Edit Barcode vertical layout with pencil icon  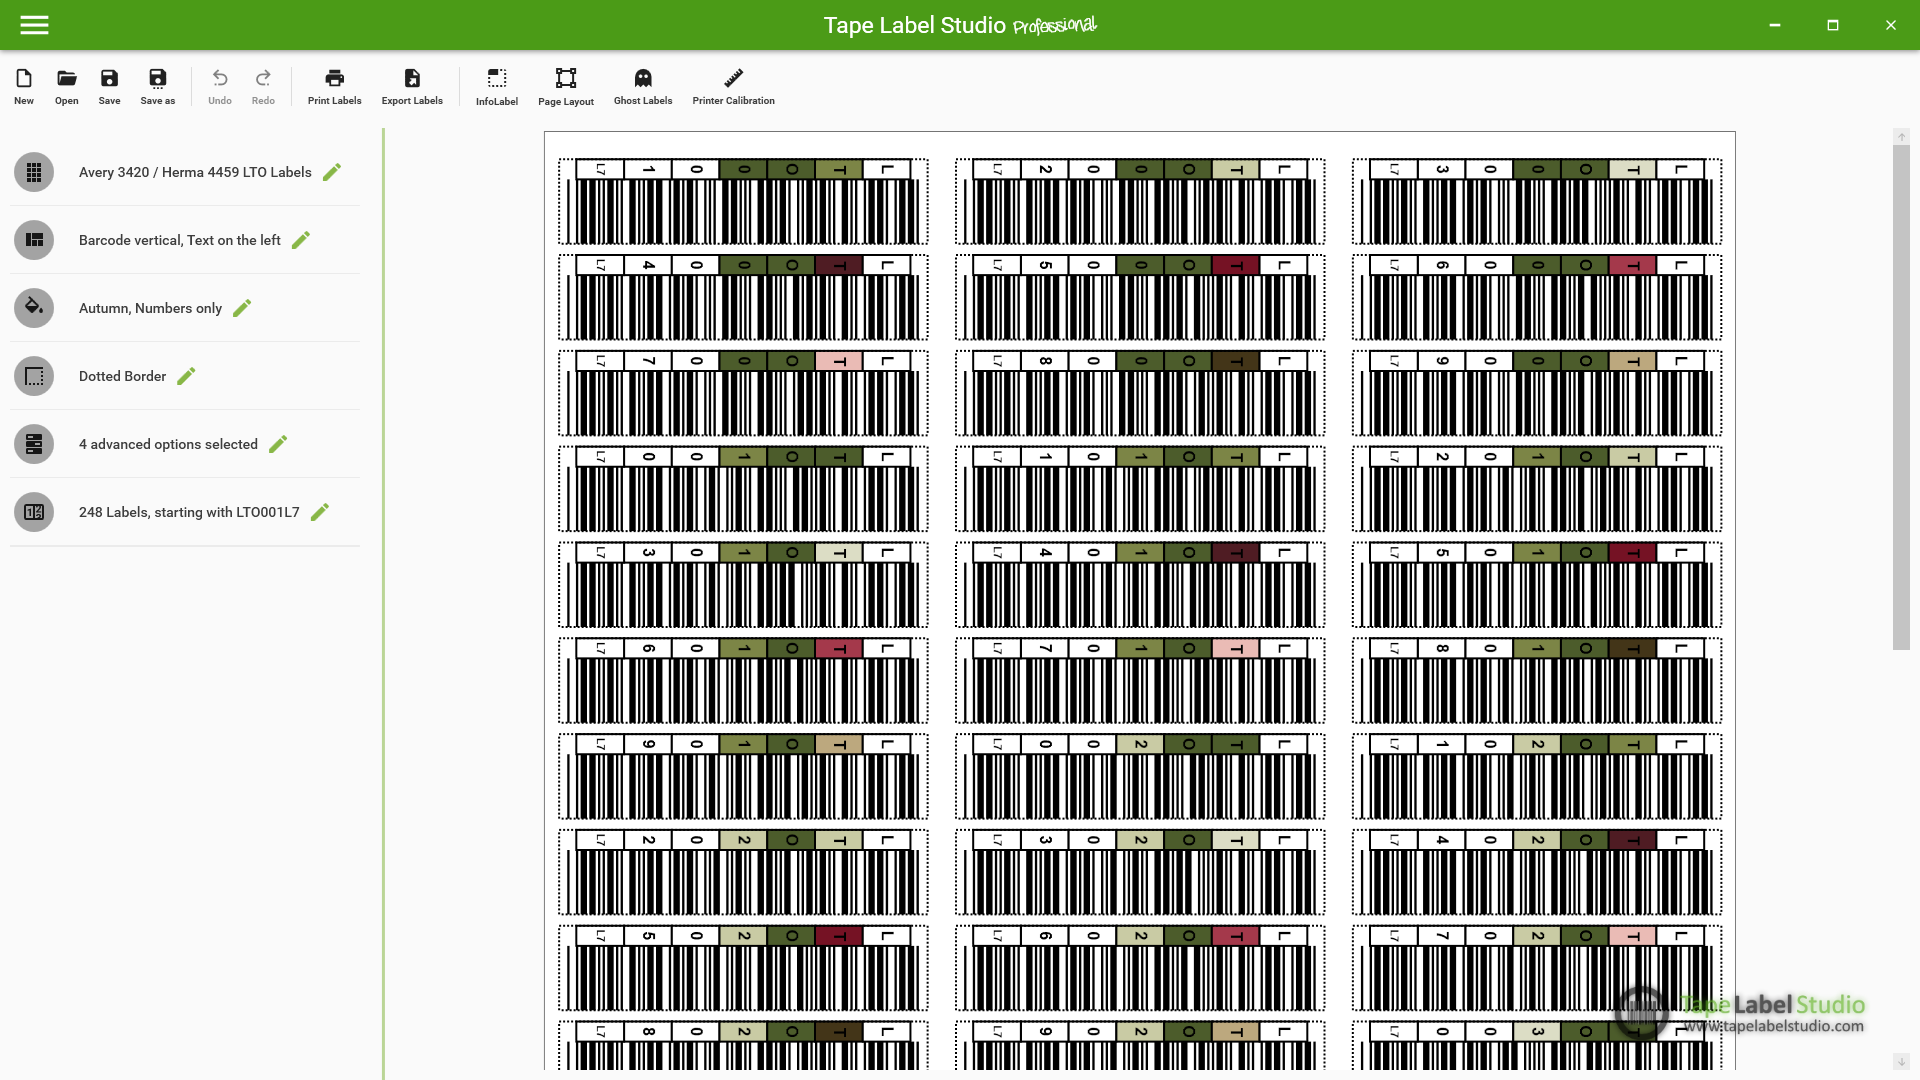tap(301, 240)
